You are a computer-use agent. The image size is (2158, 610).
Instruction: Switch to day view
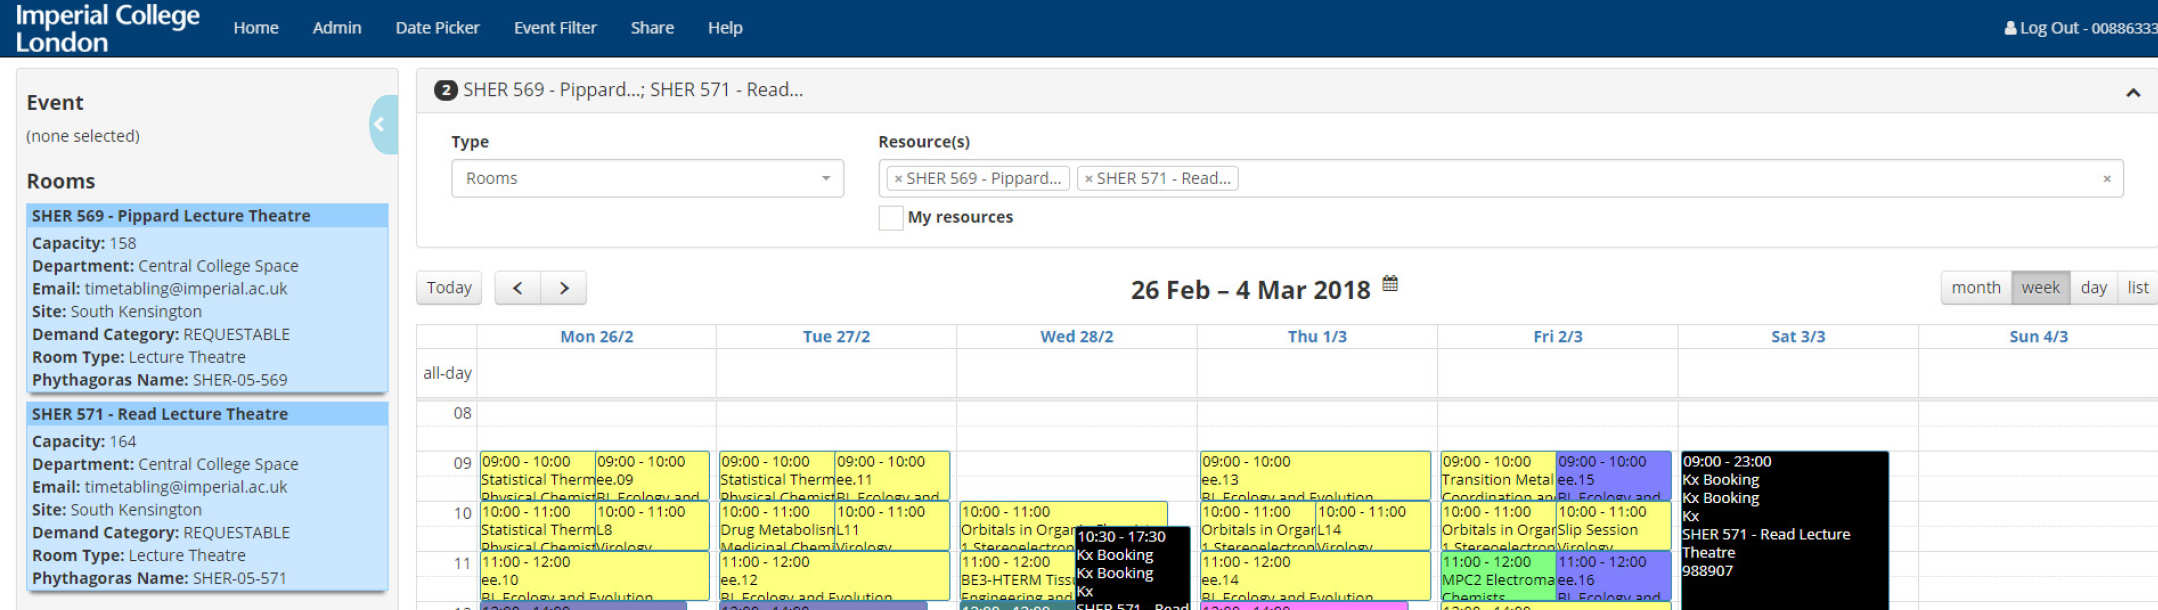(x=2093, y=288)
